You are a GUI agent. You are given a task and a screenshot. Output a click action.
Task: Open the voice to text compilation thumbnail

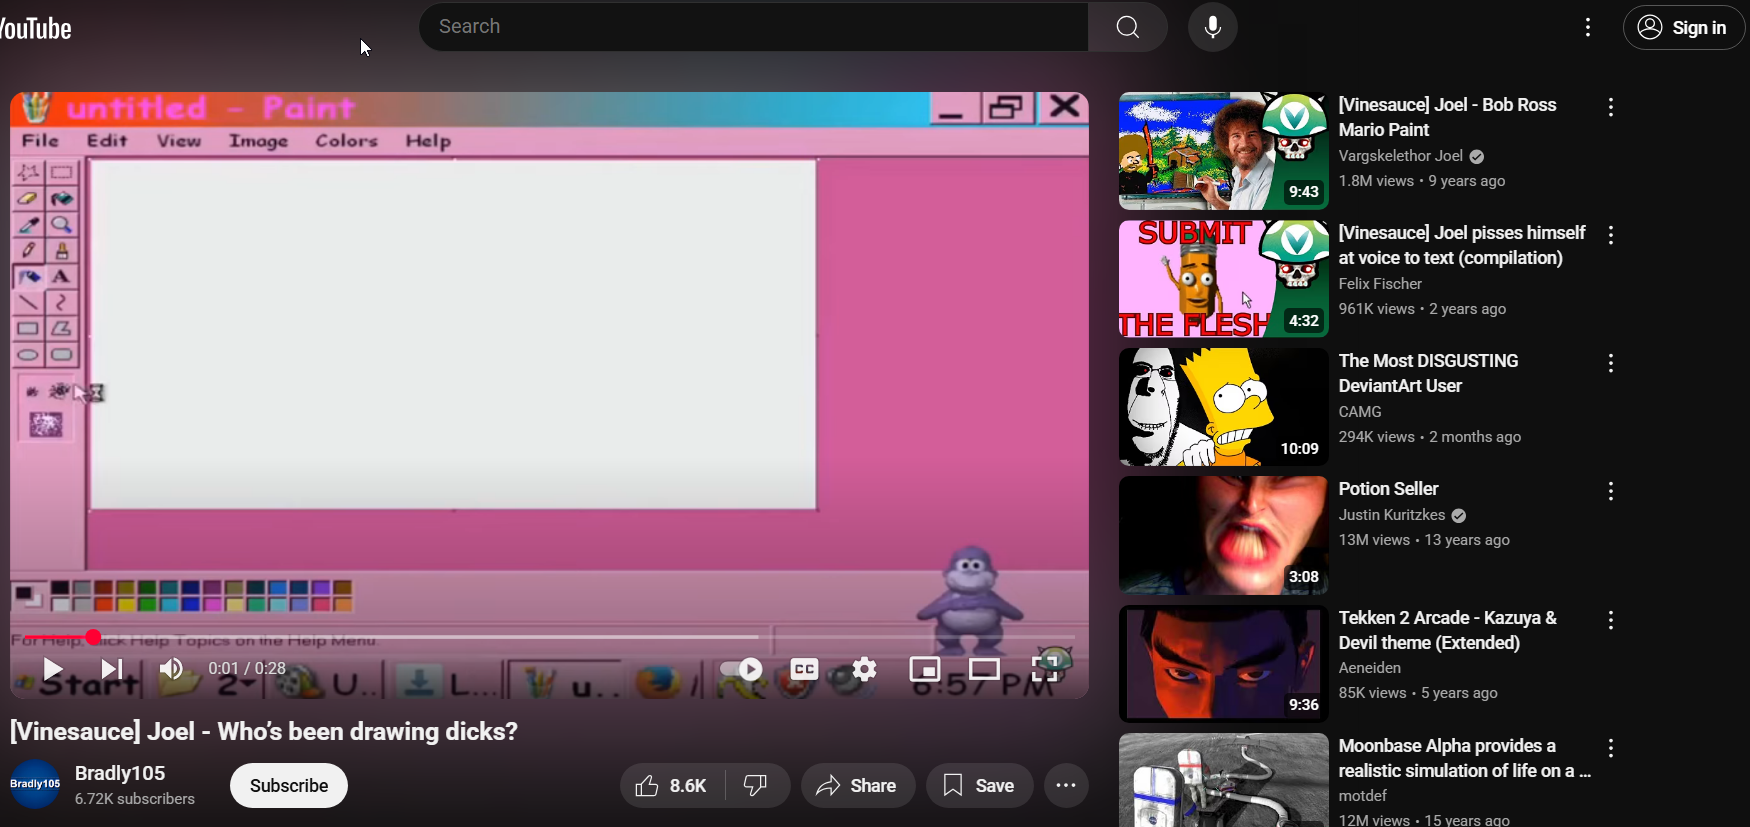[1224, 279]
